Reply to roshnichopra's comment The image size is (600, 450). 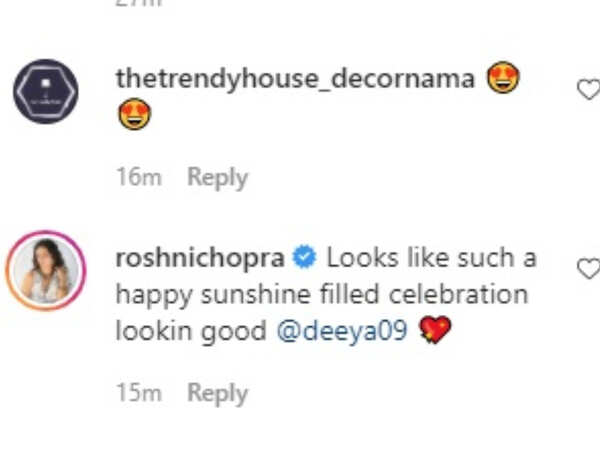pos(217,393)
